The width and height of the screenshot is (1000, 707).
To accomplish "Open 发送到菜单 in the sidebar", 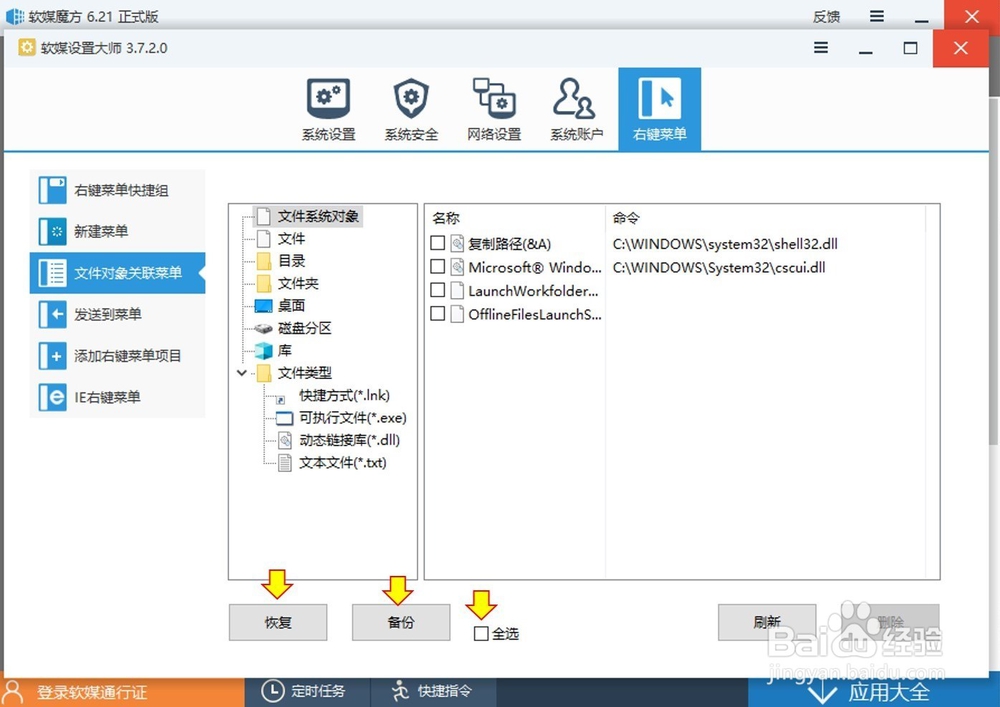I will tap(110, 314).
